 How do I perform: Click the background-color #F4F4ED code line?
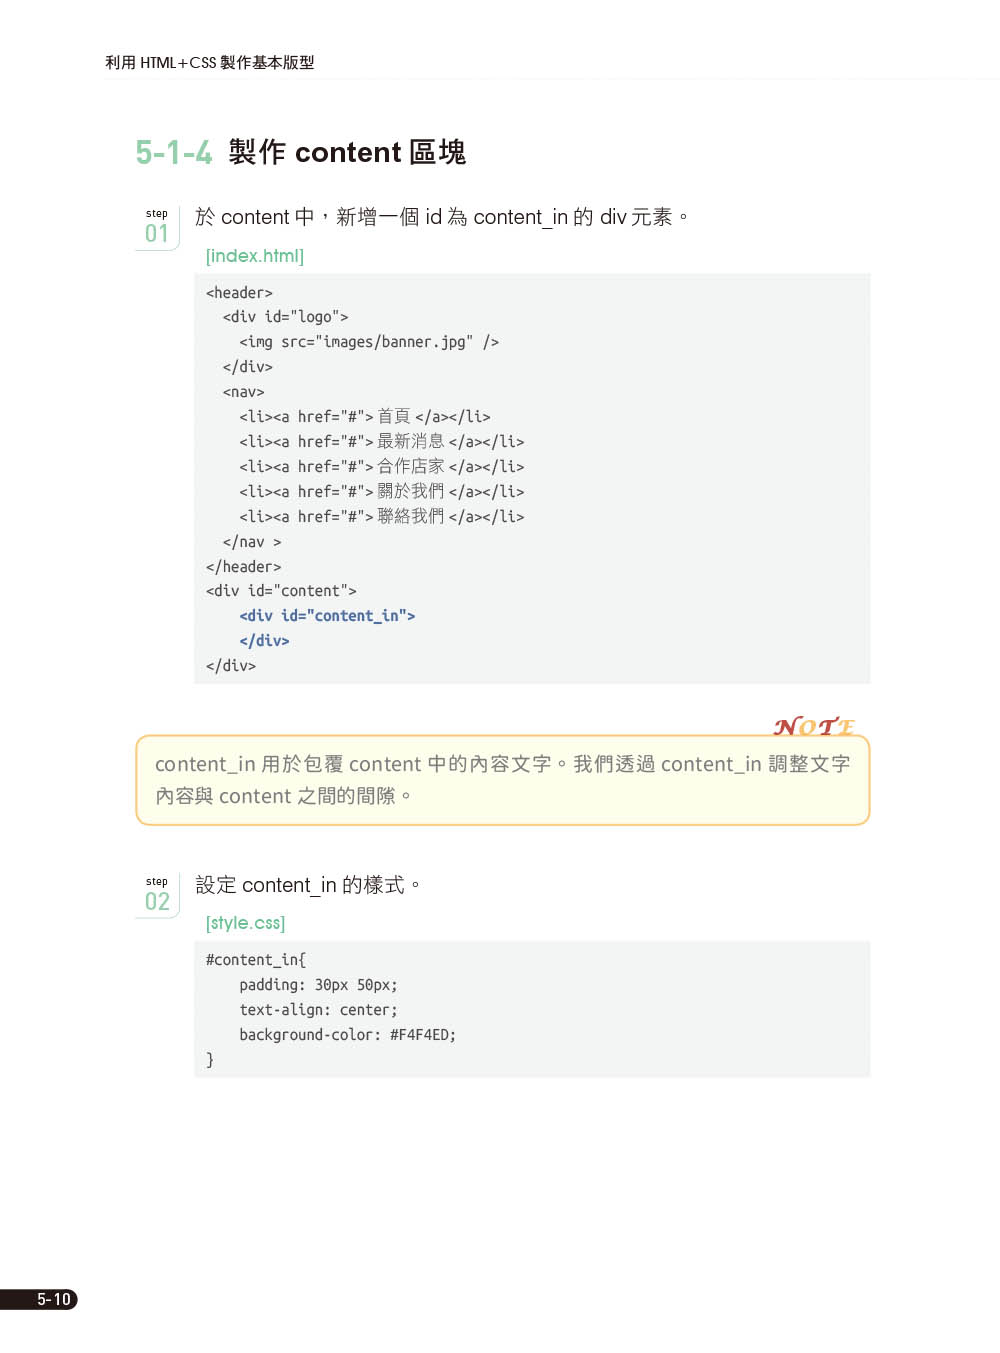coord(347,1035)
